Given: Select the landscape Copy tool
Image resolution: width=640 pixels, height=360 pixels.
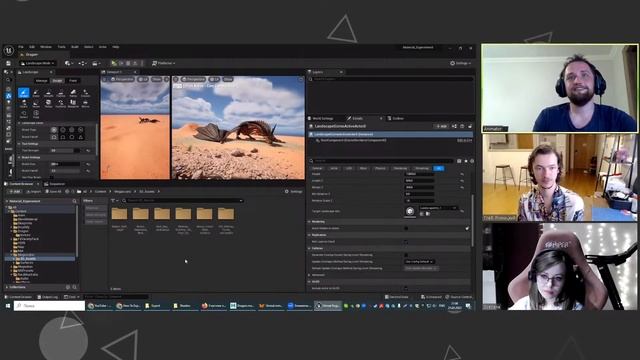Looking at the screenshot, I should pos(36,114).
